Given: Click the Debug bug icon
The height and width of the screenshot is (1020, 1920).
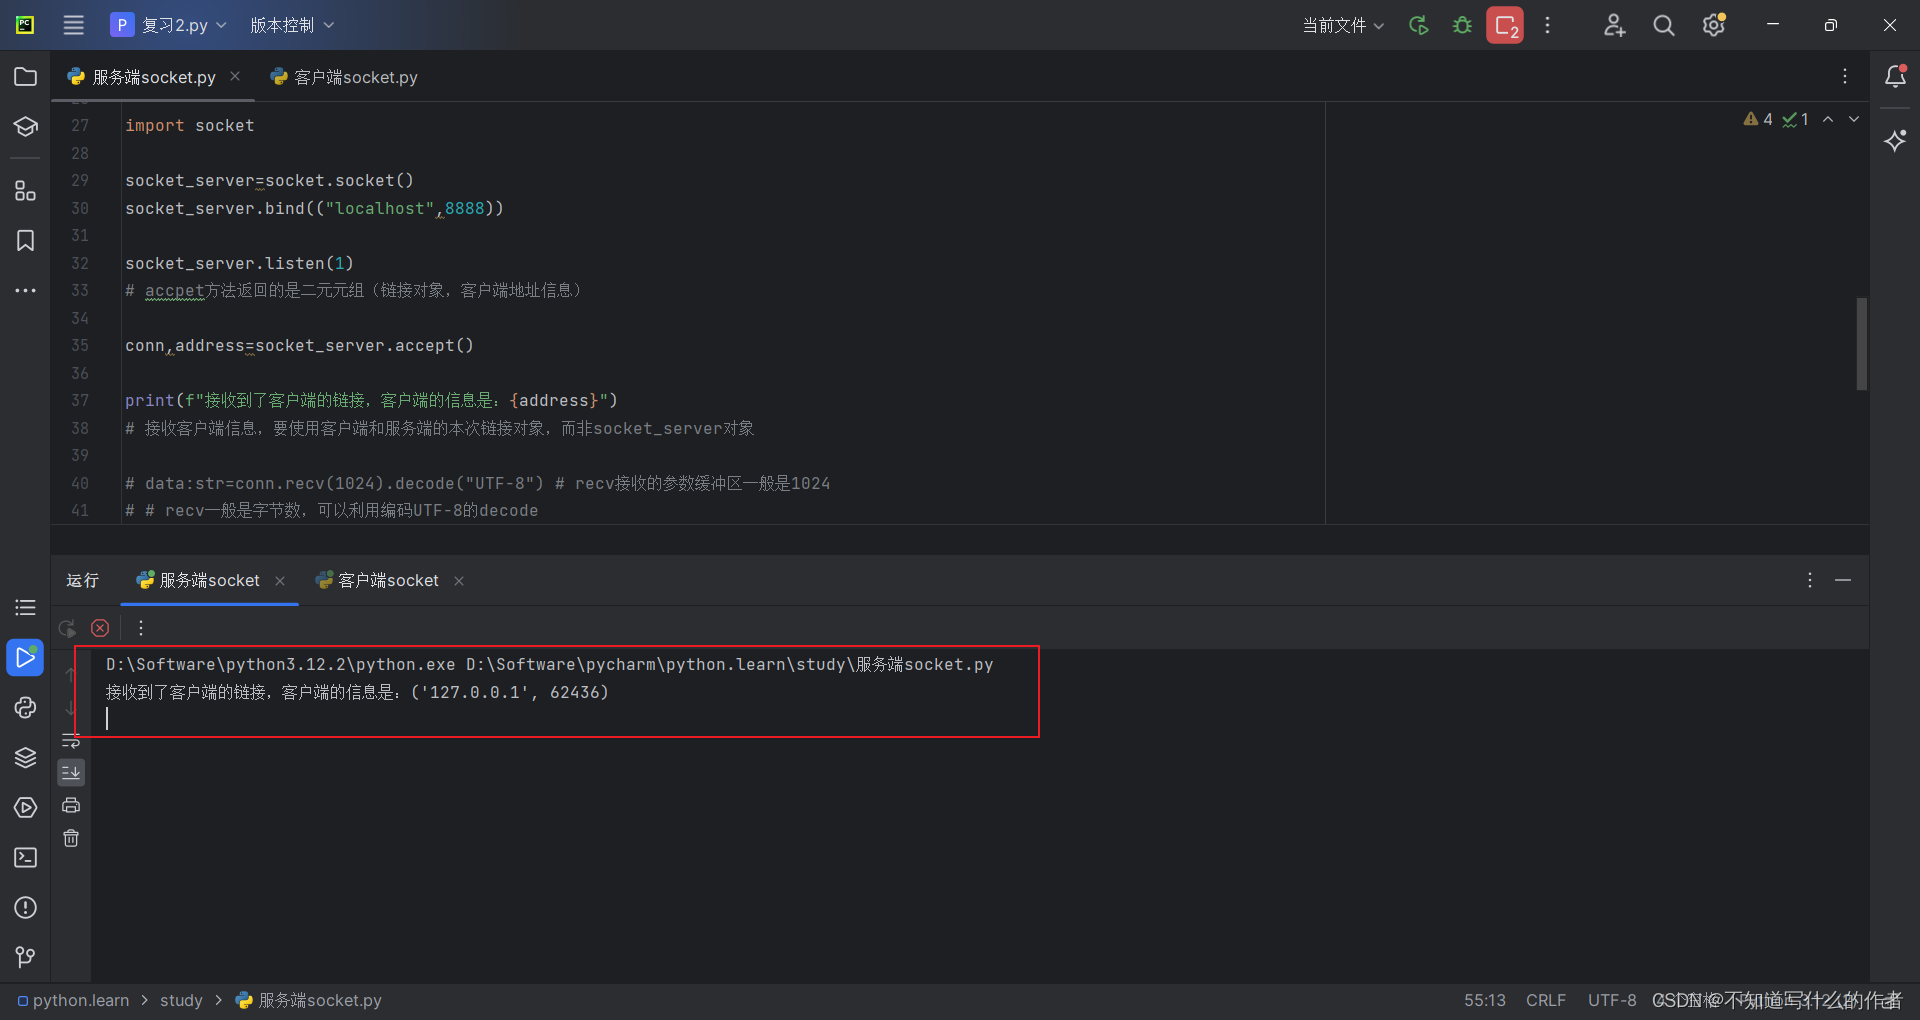Looking at the screenshot, I should [x=1462, y=25].
